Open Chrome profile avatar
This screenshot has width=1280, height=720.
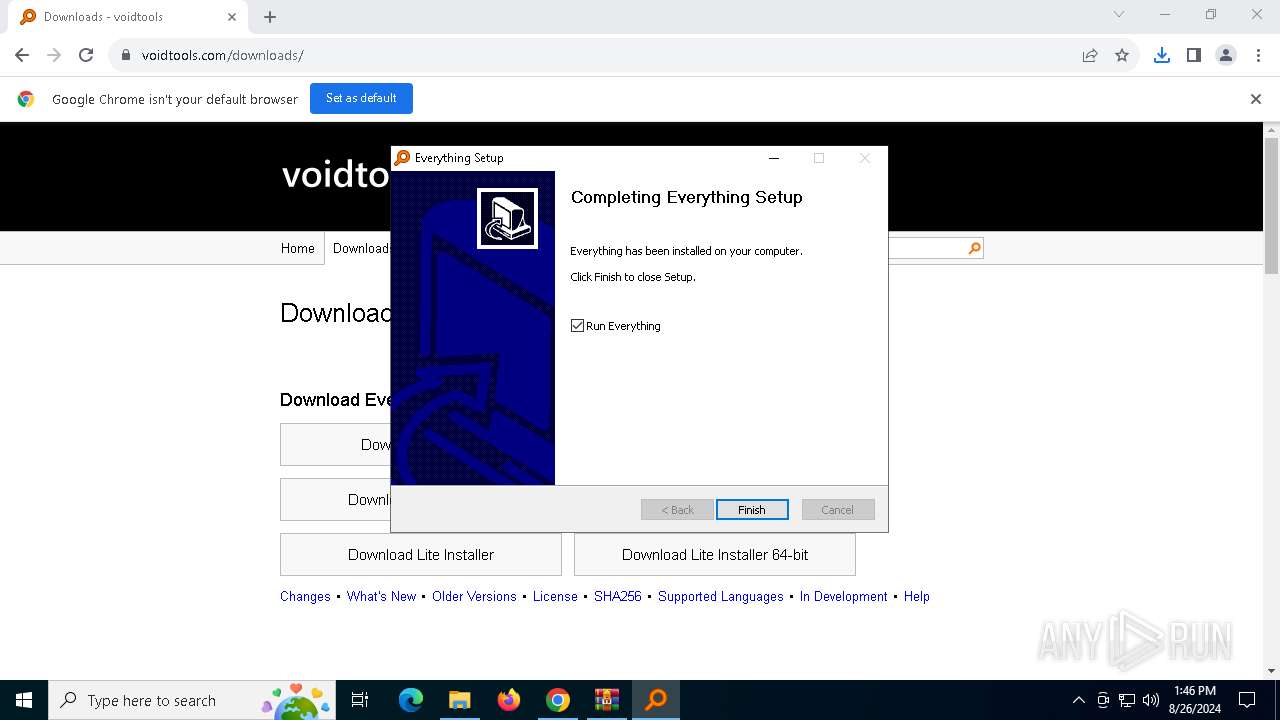tap(1226, 55)
